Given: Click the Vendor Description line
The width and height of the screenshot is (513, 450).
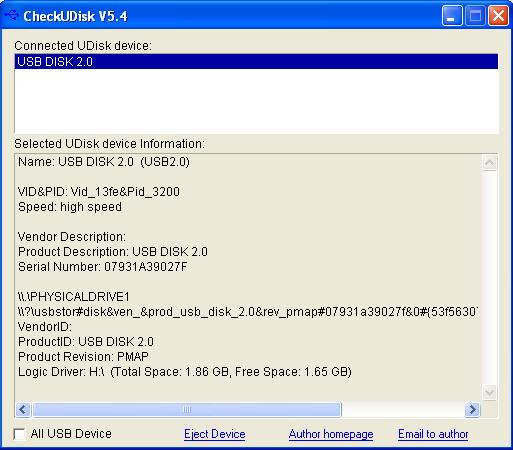Looking at the screenshot, I should pos(72,237).
